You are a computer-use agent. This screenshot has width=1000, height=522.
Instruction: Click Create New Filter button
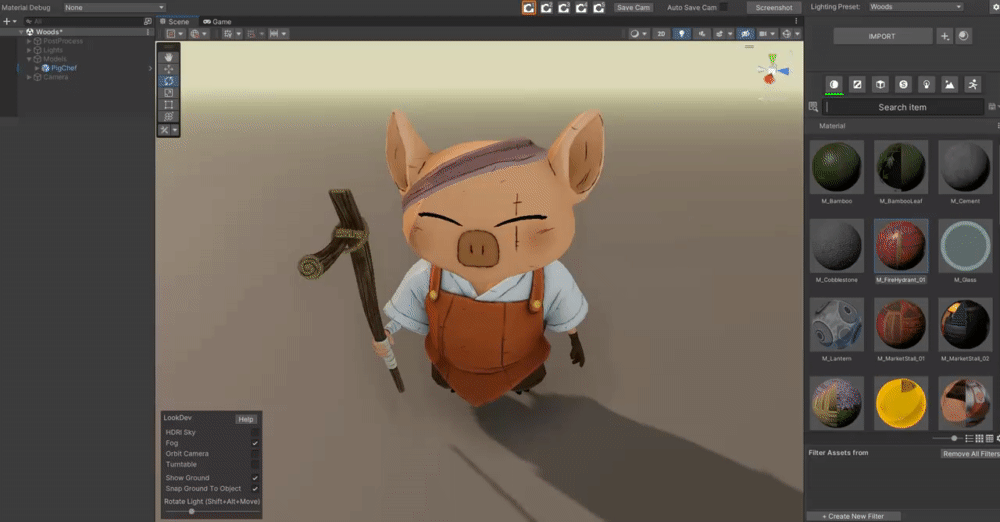tap(853, 516)
